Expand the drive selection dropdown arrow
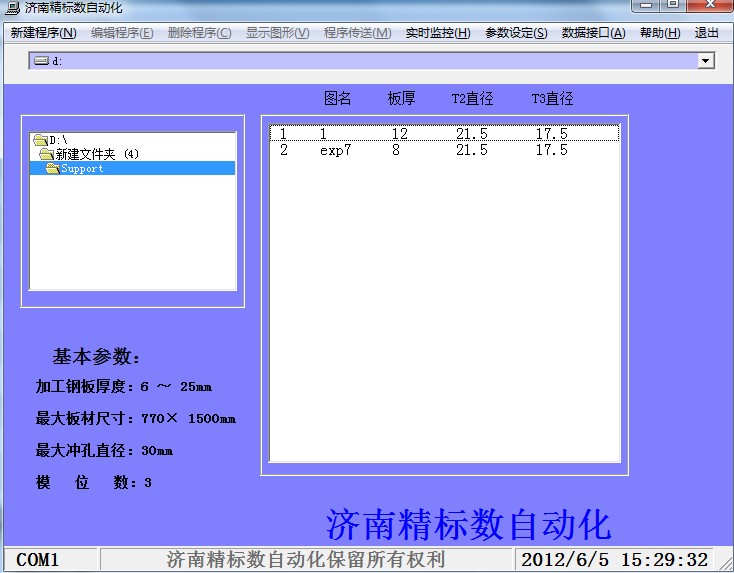The height and width of the screenshot is (573, 734). (x=706, y=61)
